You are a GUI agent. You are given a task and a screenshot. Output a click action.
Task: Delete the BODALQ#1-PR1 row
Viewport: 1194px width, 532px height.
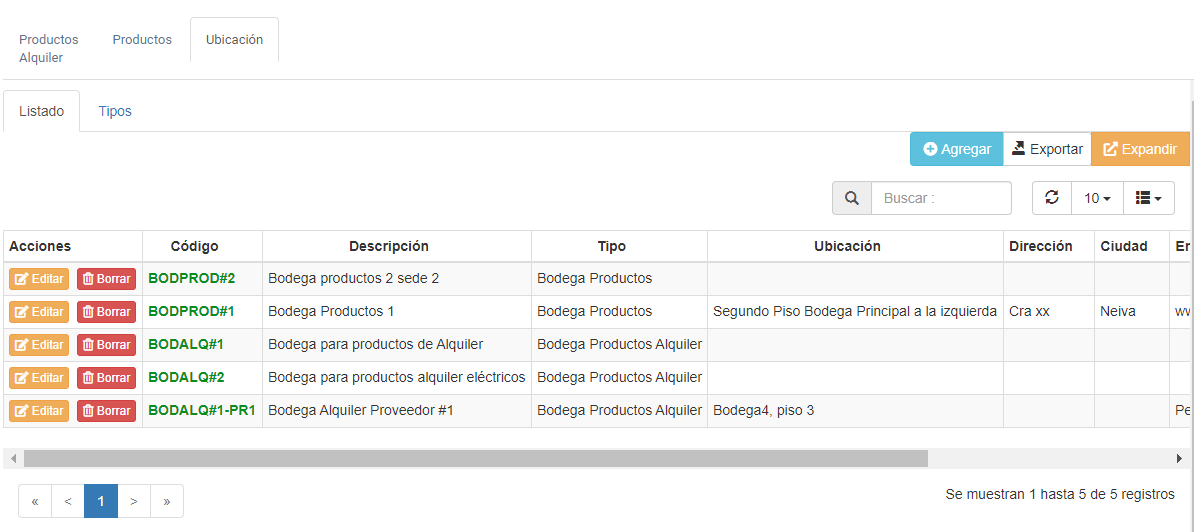pos(106,411)
